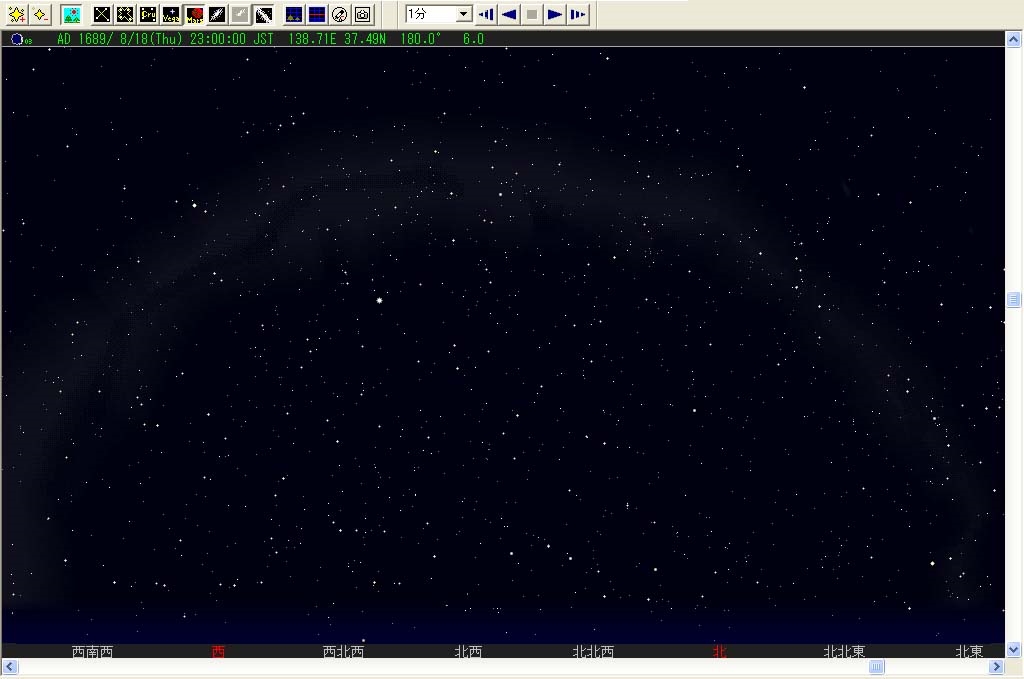Click the '北西' northwest label
Image resolution: width=1024 pixels, height=679 pixels.
(468, 652)
